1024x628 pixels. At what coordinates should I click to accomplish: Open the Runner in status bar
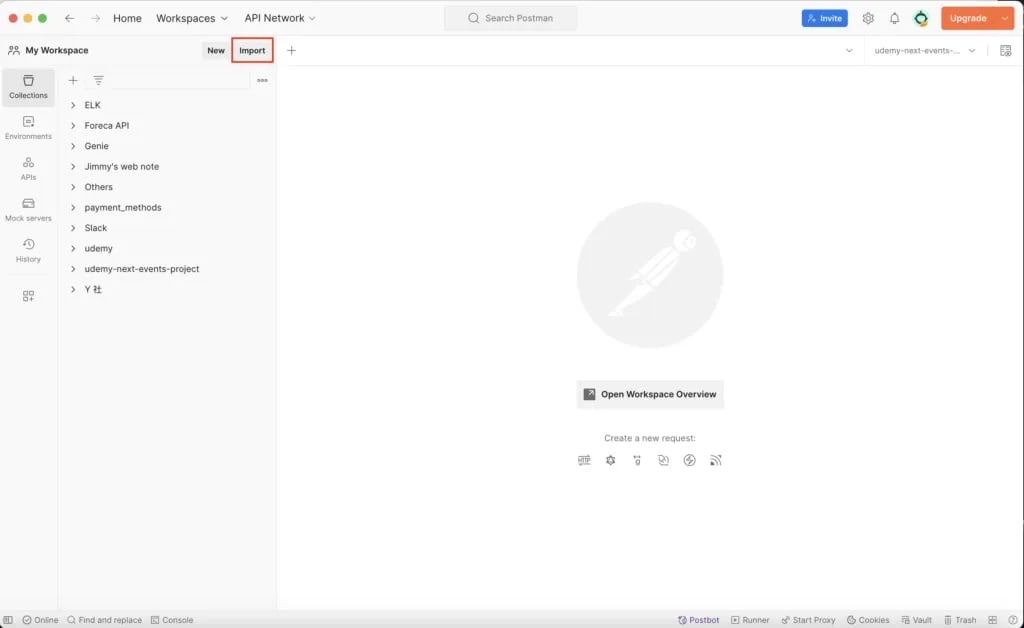[750, 620]
